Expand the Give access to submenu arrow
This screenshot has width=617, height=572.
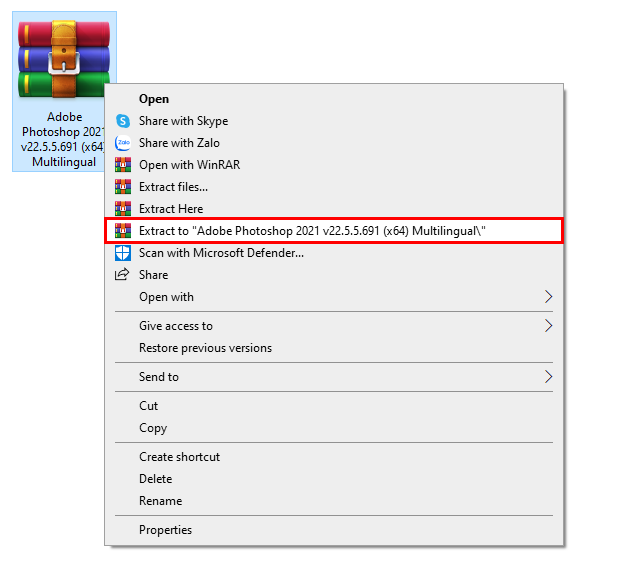pyautogui.click(x=548, y=326)
